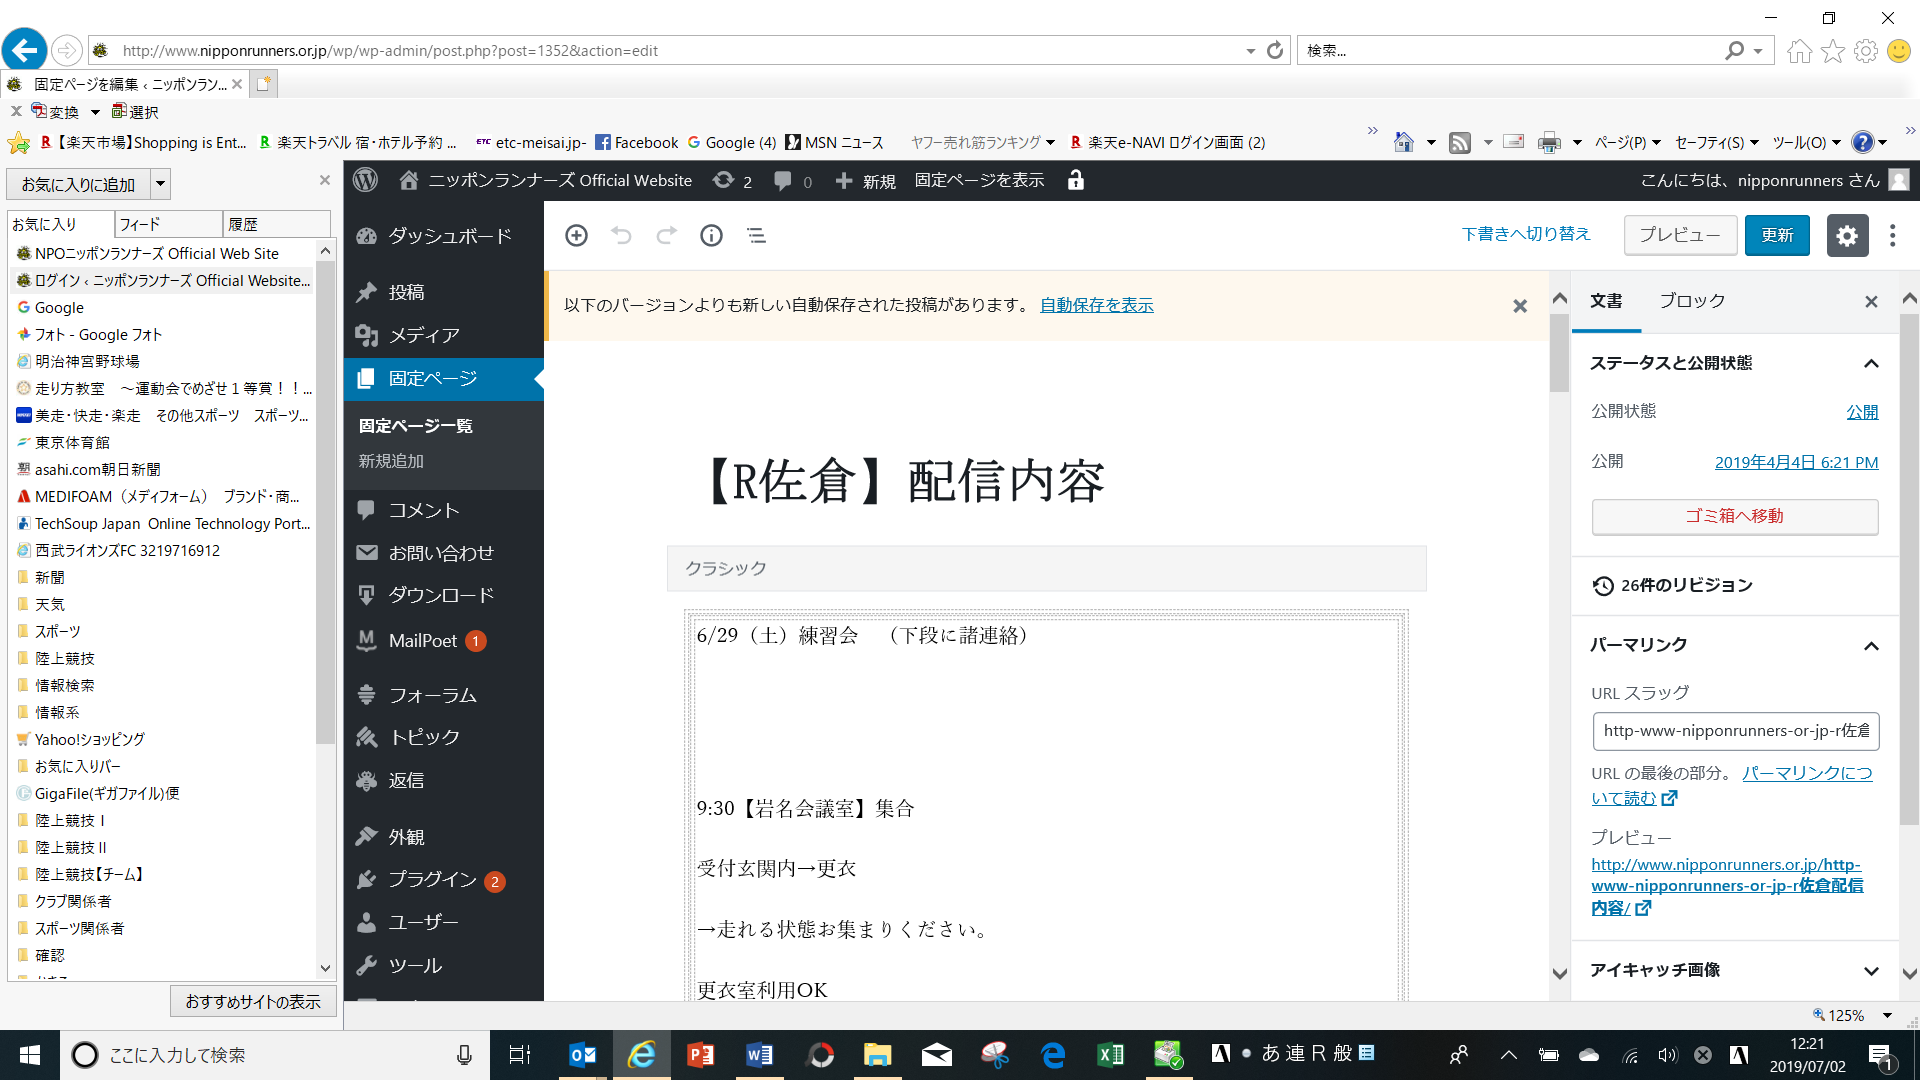Open the block navigation list icon
1920x1080 pixels.
pyautogui.click(x=756, y=235)
